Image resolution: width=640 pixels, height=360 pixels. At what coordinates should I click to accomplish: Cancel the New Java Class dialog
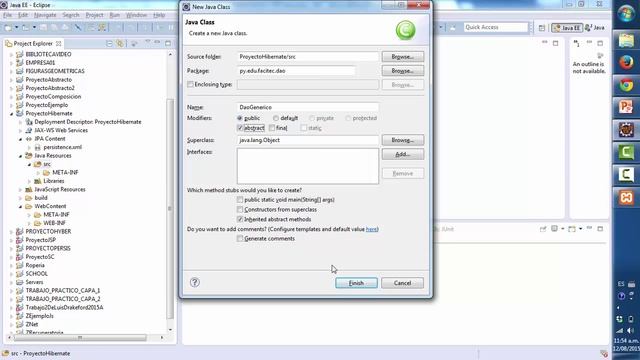tap(402, 283)
